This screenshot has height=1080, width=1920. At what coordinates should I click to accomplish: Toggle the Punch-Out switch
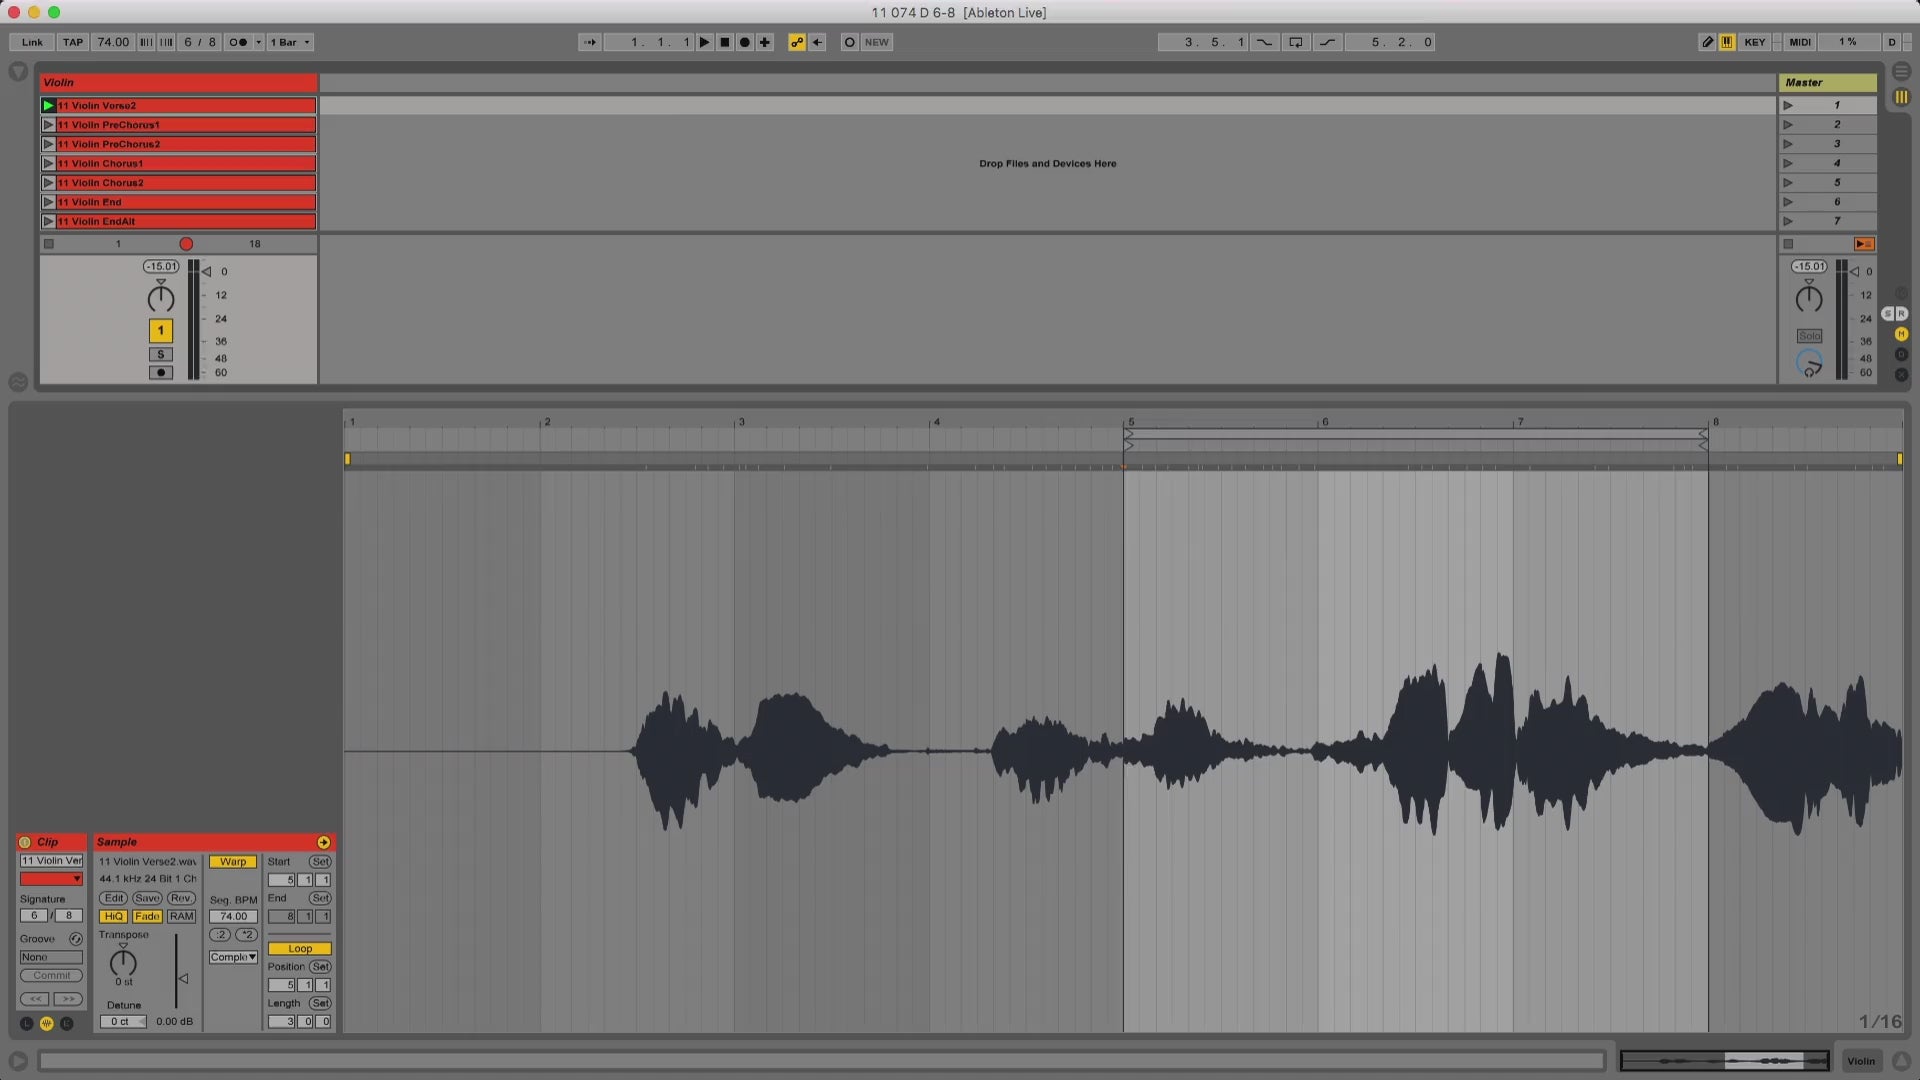pos(1328,42)
